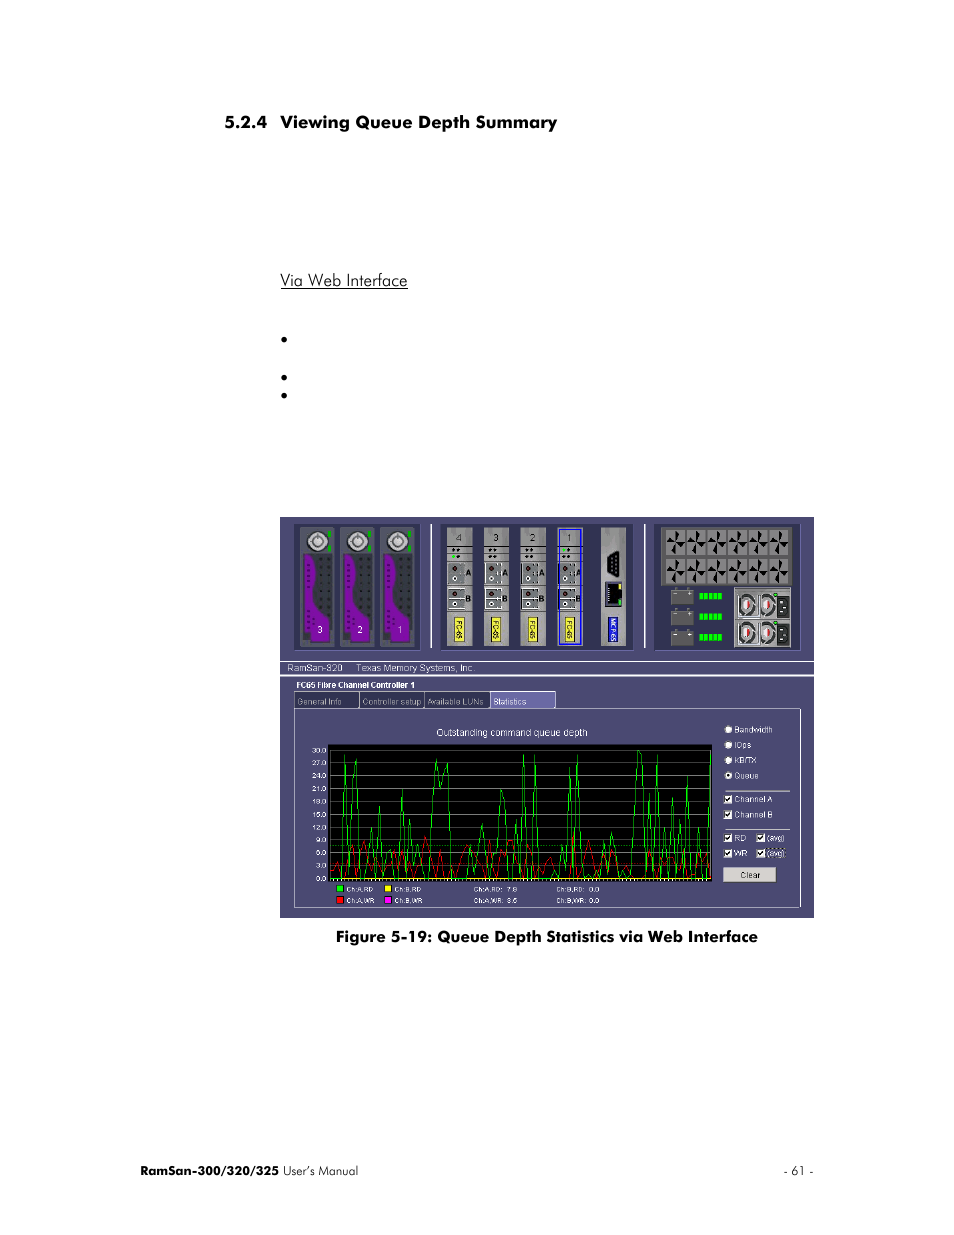Uncheck the Channel B checkbox

click(728, 814)
